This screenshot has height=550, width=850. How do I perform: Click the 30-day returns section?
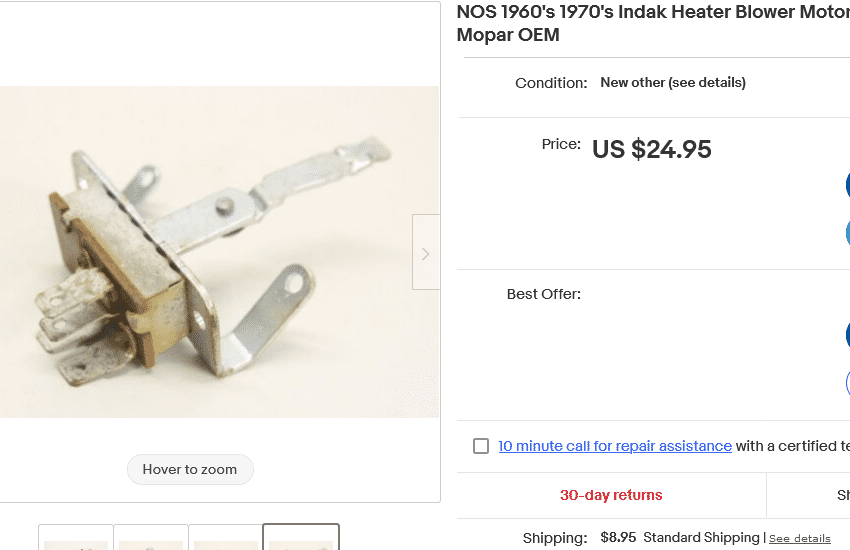611,495
